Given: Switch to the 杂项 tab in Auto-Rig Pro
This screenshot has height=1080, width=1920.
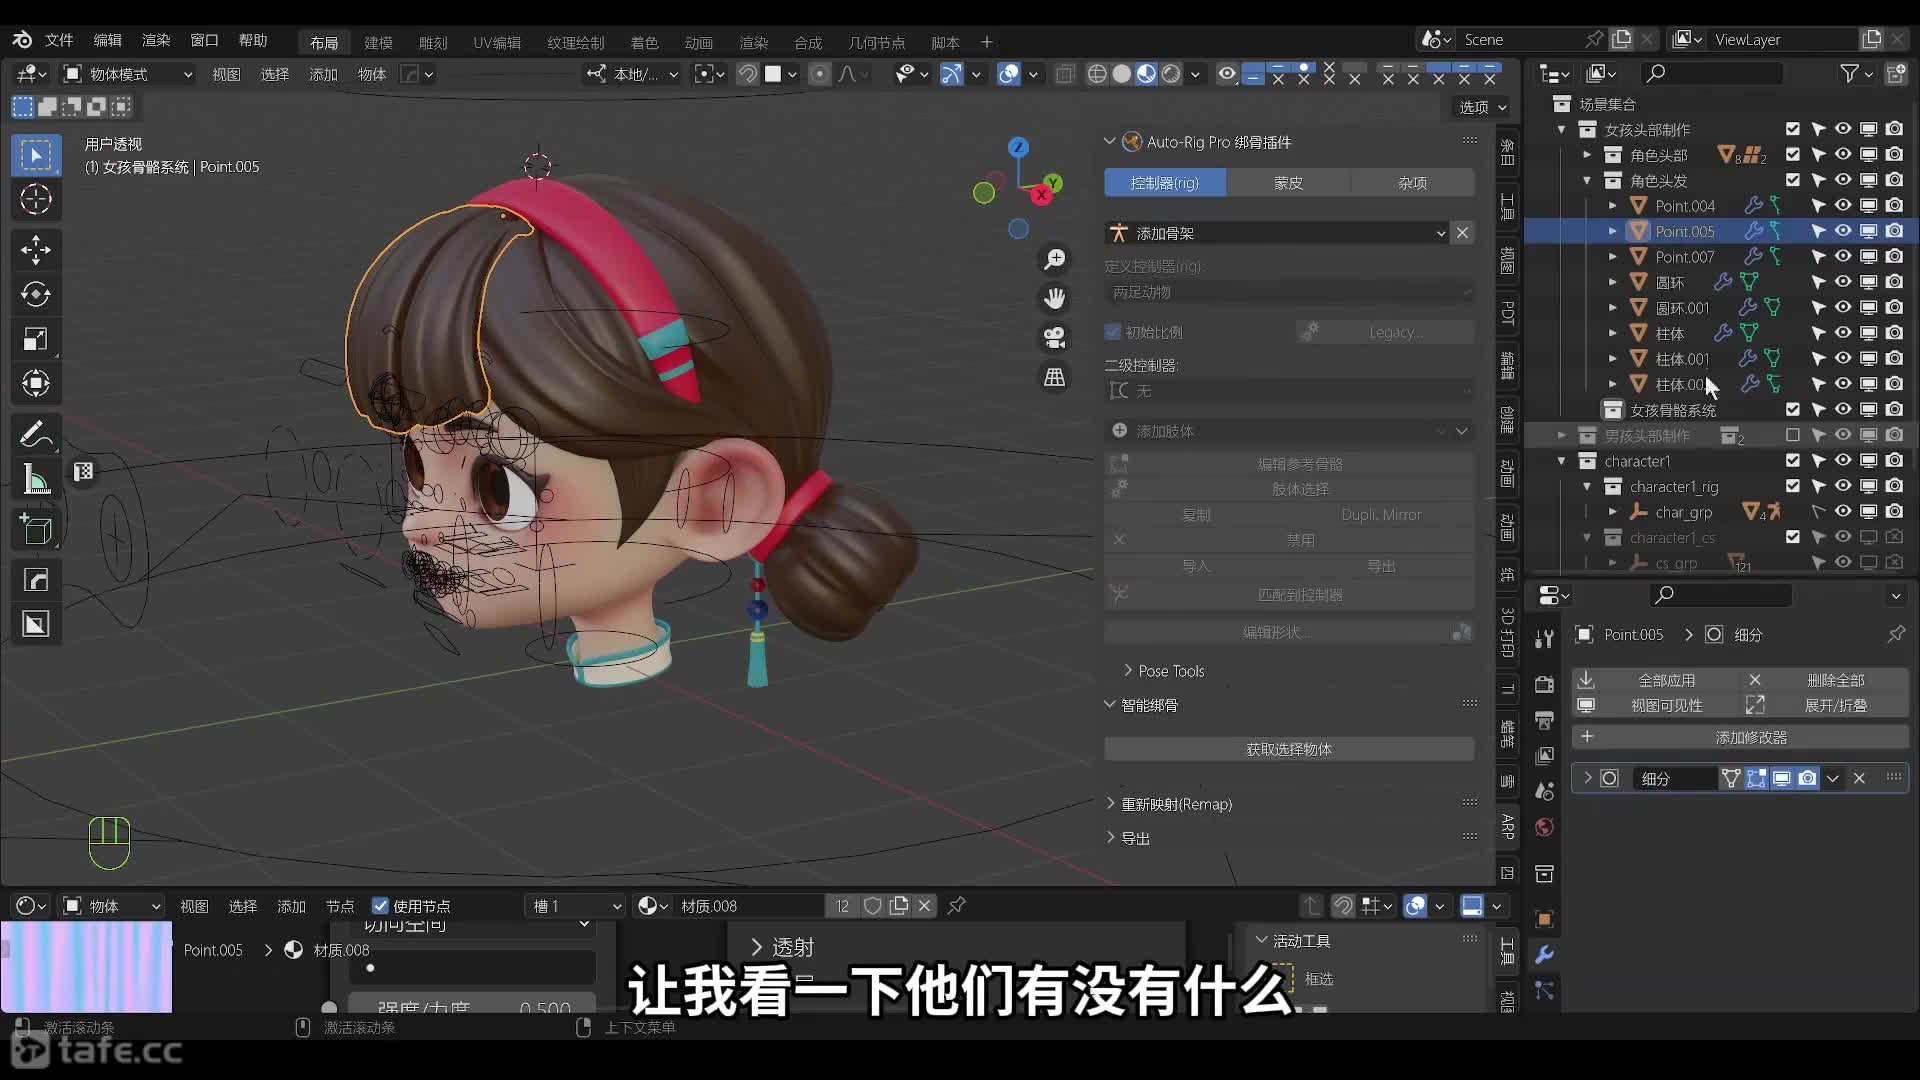Looking at the screenshot, I should 1412,183.
